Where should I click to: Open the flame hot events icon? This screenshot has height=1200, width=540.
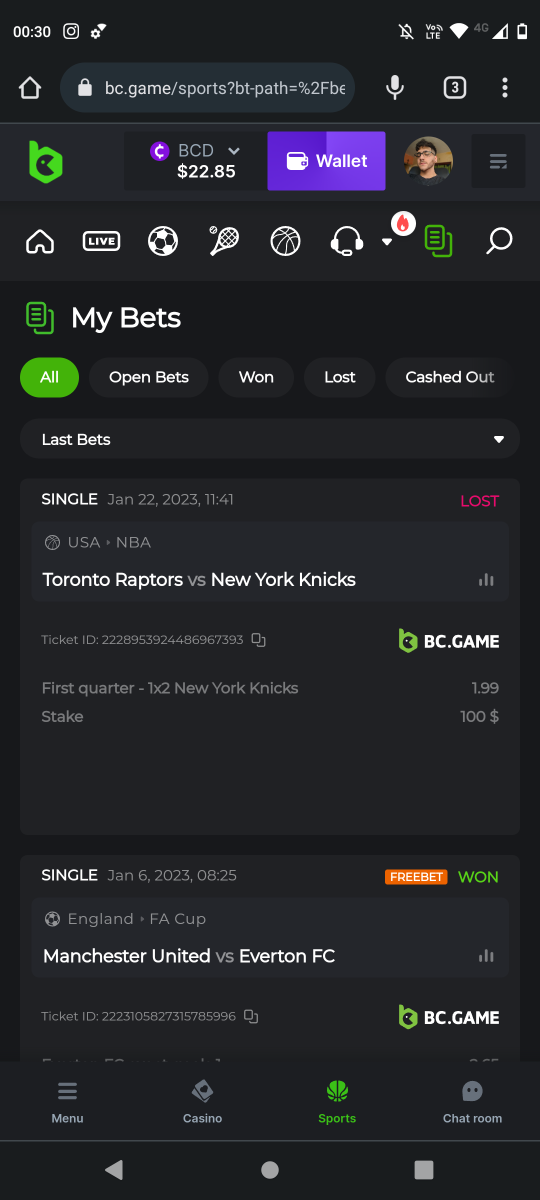(403, 224)
